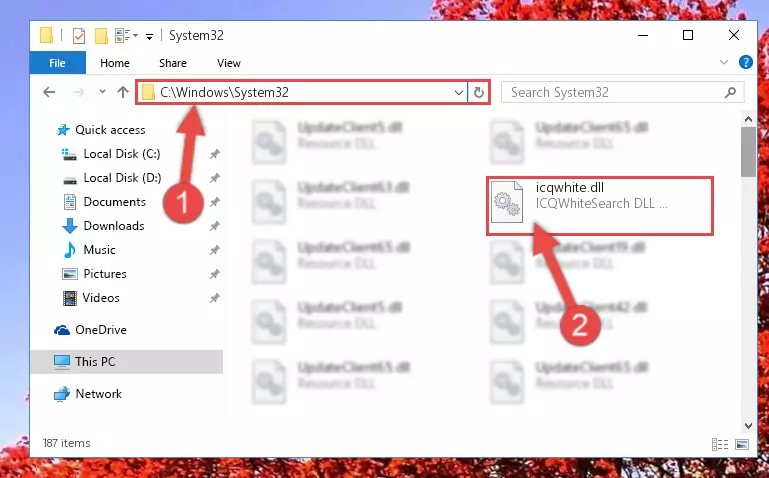Click the vertical scrollbar thumb
The height and width of the screenshot is (478, 769).
pos(748,152)
